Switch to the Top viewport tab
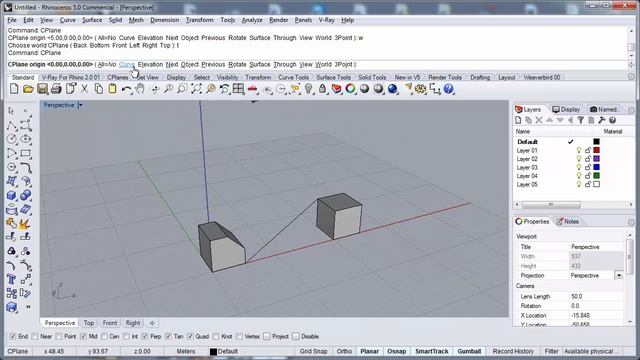This screenshot has width=640, height=360. pyautogui.click(x=89, y=323)
